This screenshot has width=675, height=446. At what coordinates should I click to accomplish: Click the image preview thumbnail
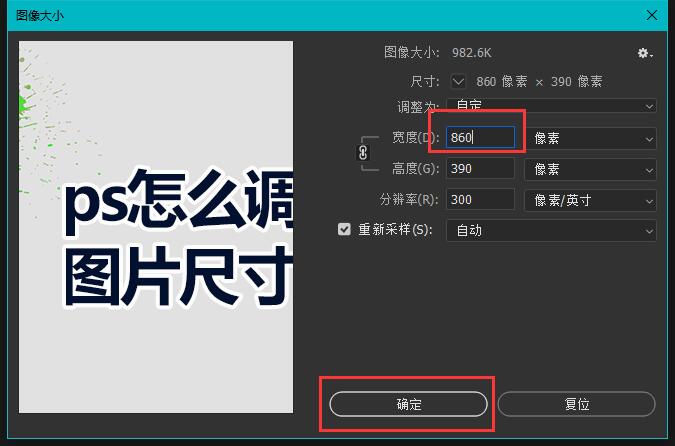[156, 227]
